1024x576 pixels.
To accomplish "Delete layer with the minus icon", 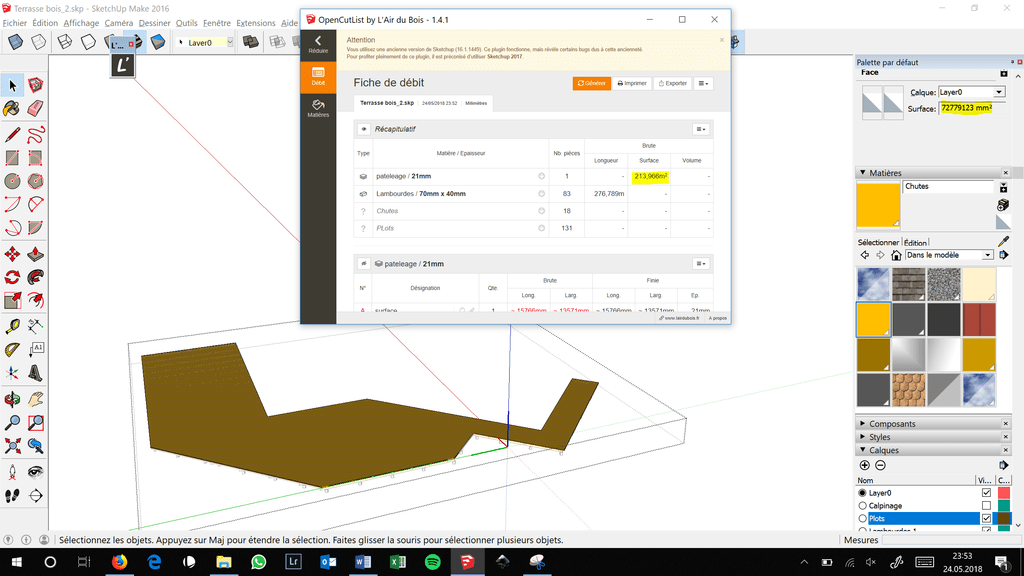I will 880,465.
